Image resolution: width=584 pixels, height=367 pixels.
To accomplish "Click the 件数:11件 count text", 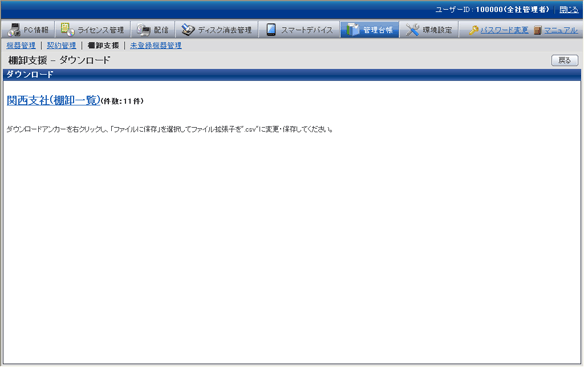I will coord(122,101).
